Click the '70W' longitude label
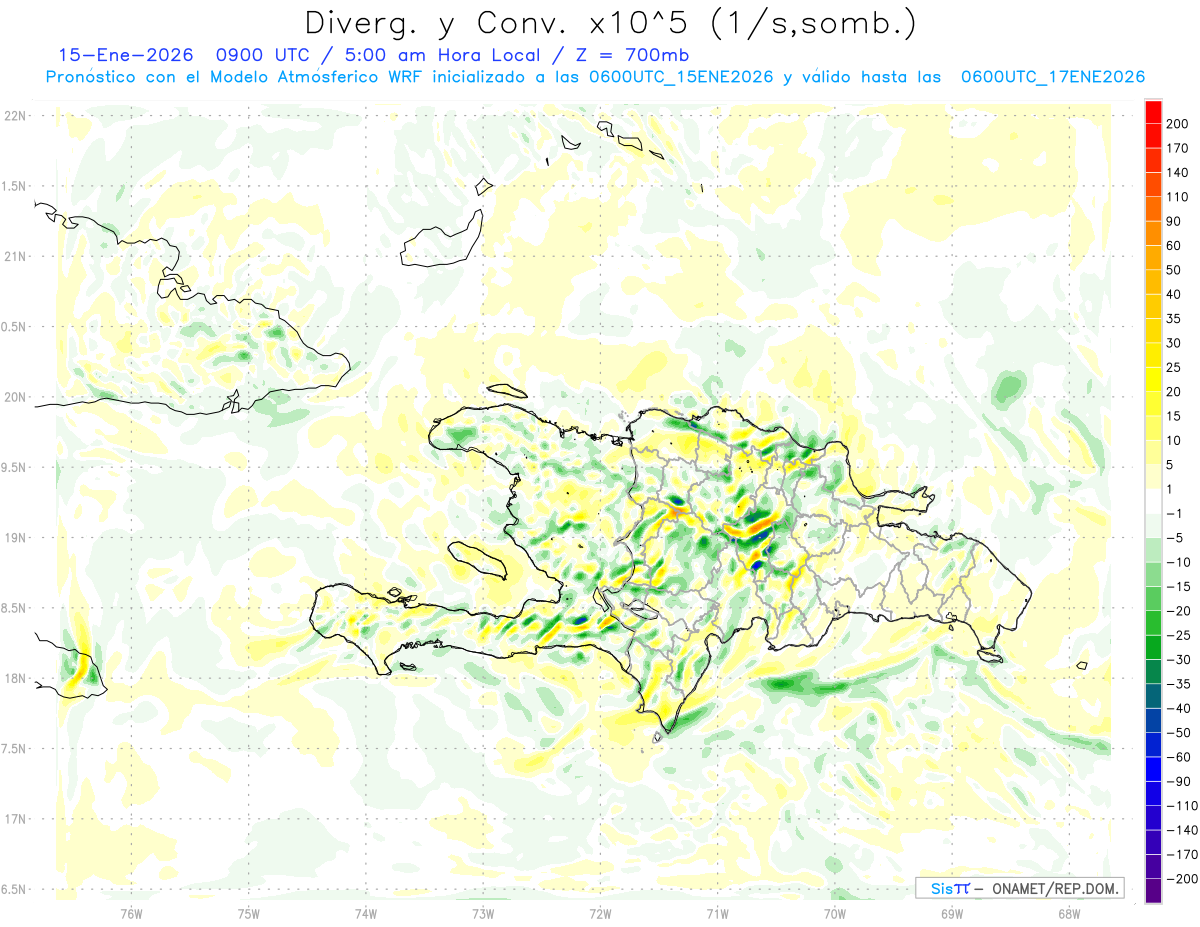 pyautogui.click(x=835, y=913)
